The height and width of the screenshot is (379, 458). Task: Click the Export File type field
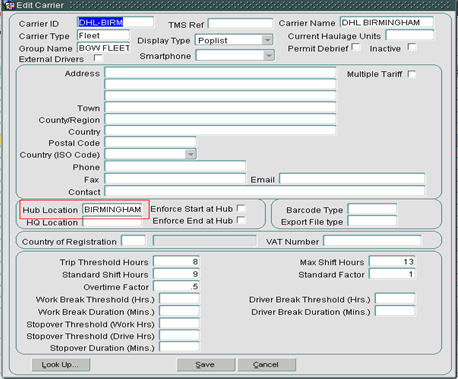tap(372, 221)
